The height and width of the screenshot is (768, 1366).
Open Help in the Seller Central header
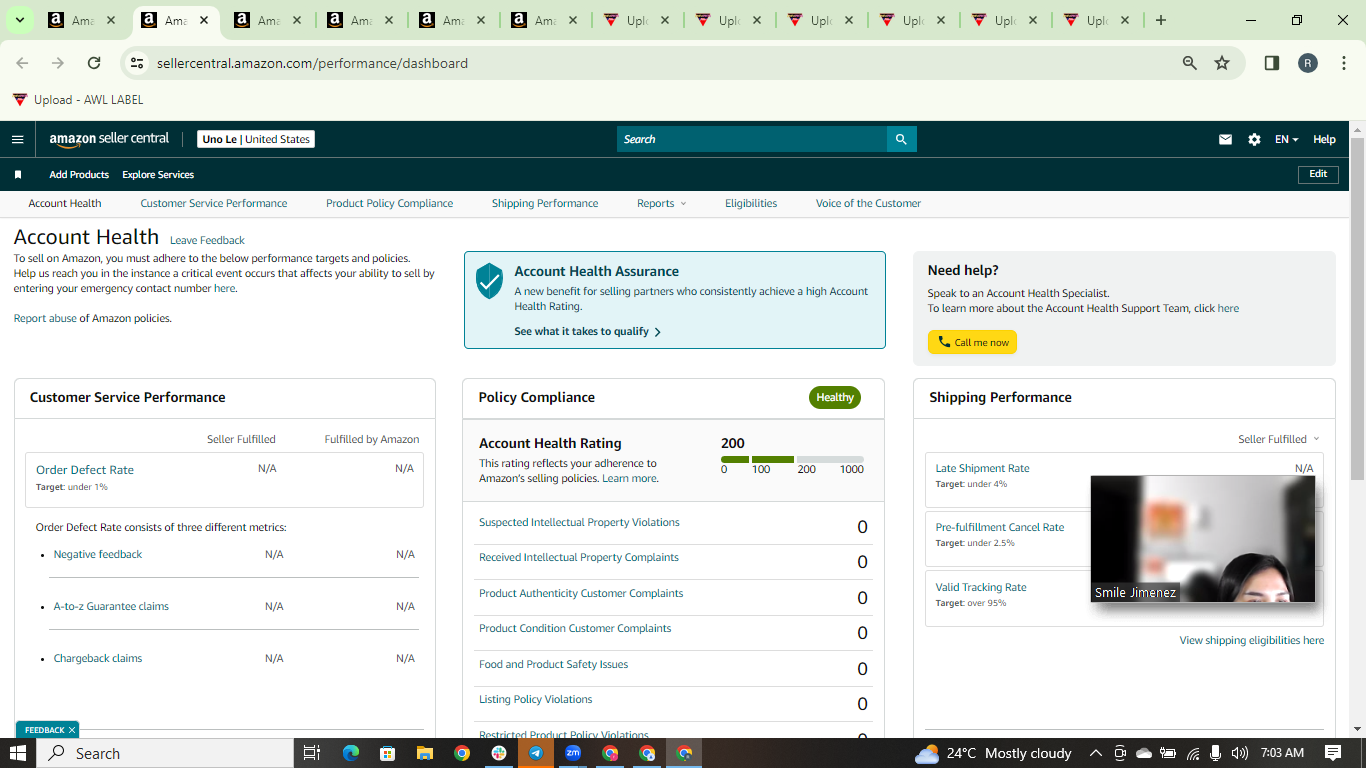[1324, 140]
